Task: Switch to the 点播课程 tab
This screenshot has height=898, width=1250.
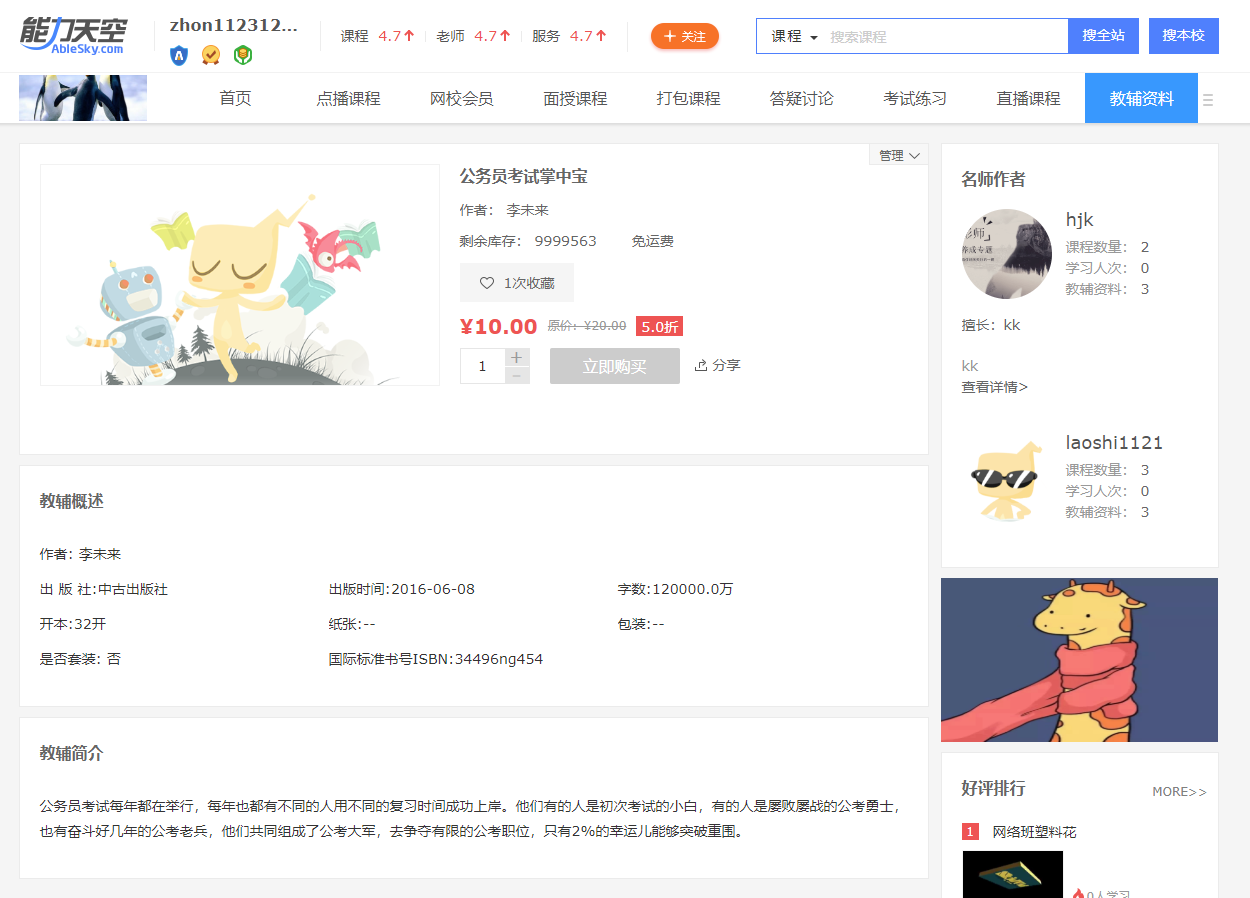Action: 348,99
